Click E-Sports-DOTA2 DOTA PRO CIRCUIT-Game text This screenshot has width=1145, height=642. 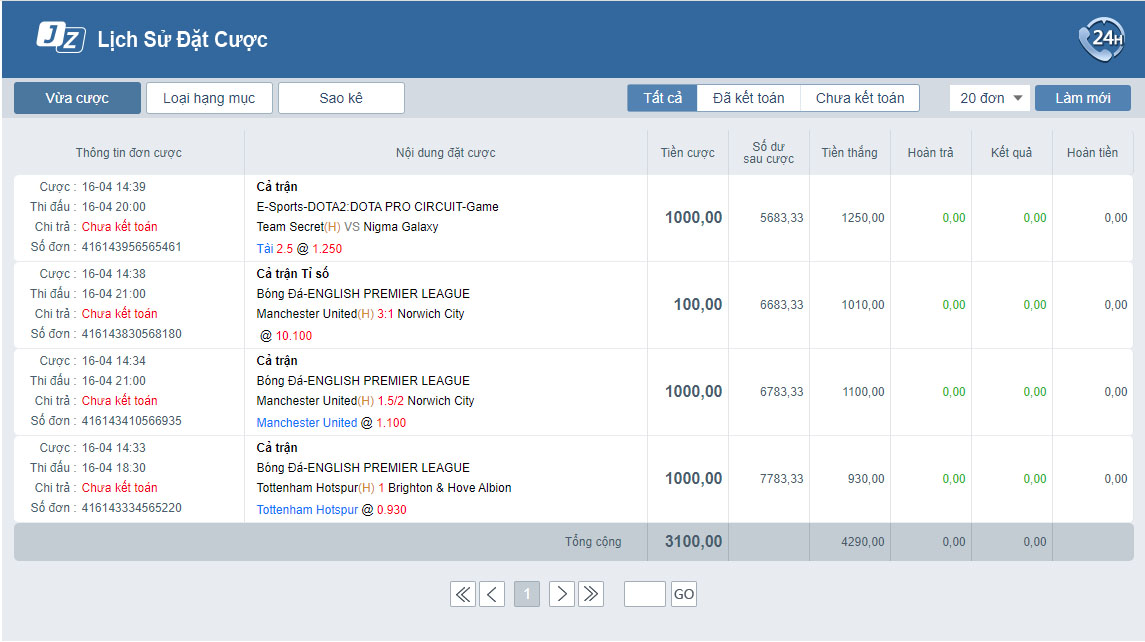[378, 207]
